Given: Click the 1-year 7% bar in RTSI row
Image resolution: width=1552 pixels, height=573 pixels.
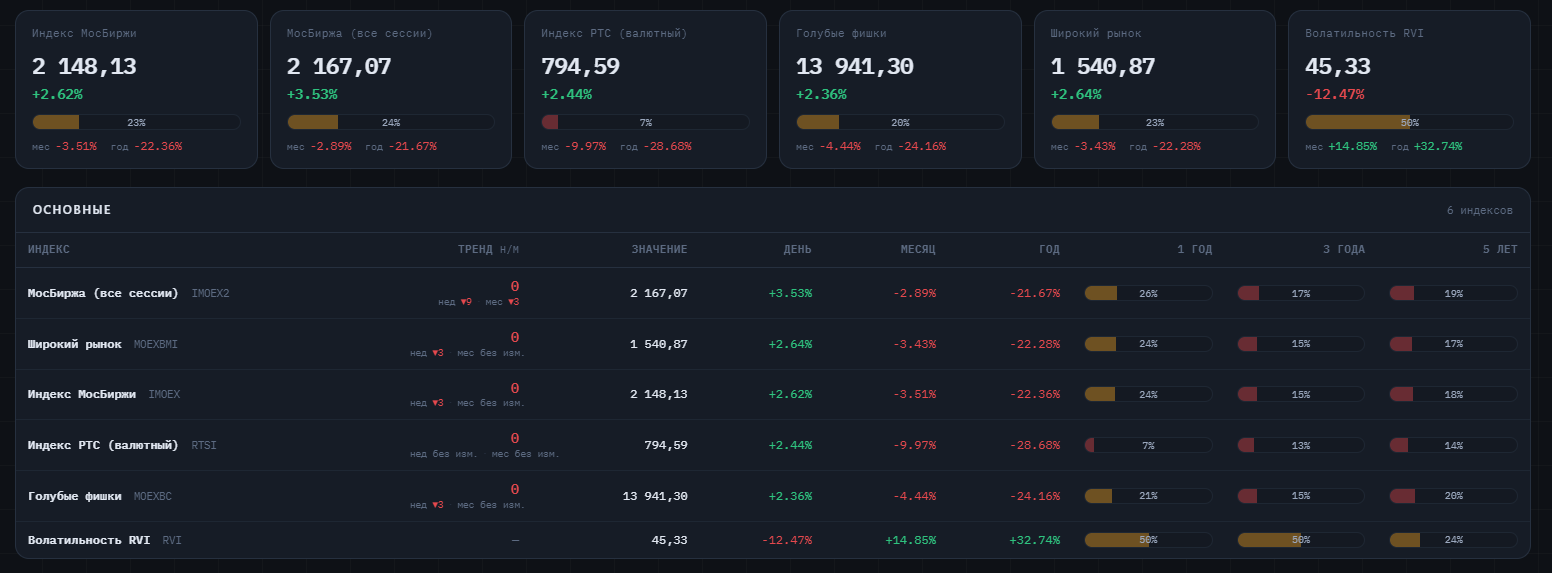Looking at the screenshot, I should click(x=1148, y=445).
